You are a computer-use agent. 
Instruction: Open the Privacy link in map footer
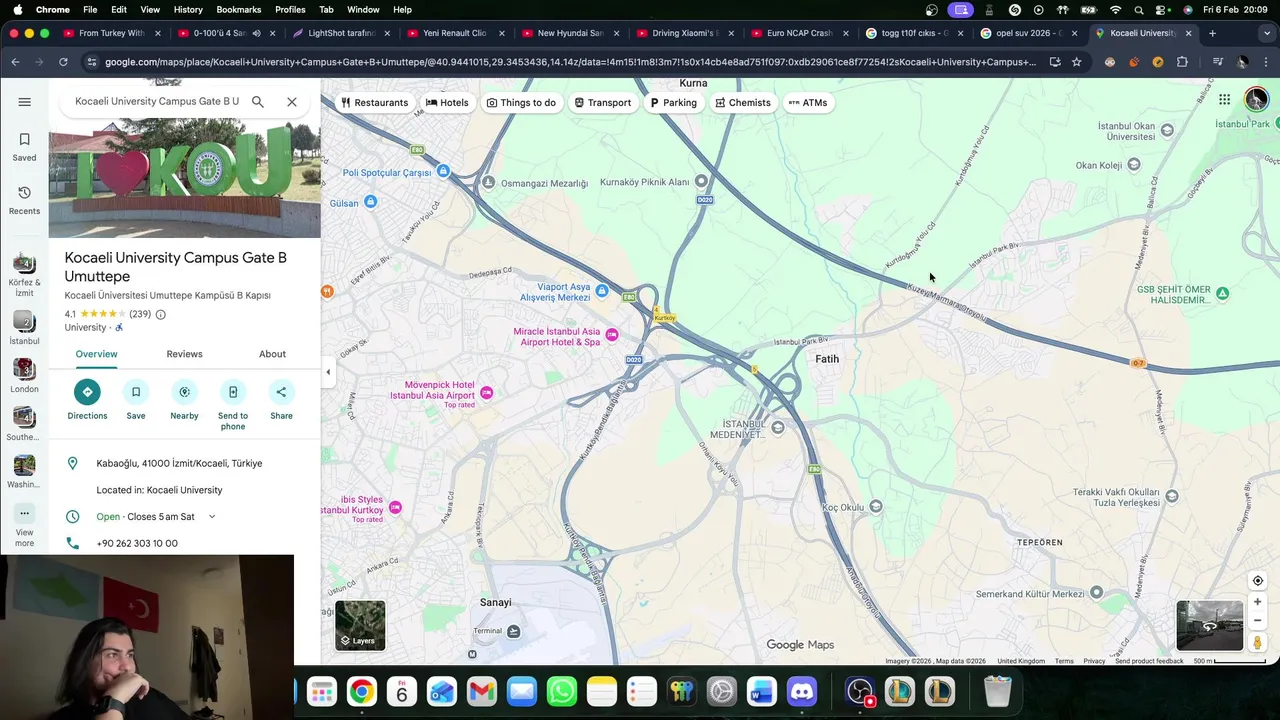(1094, 661)
